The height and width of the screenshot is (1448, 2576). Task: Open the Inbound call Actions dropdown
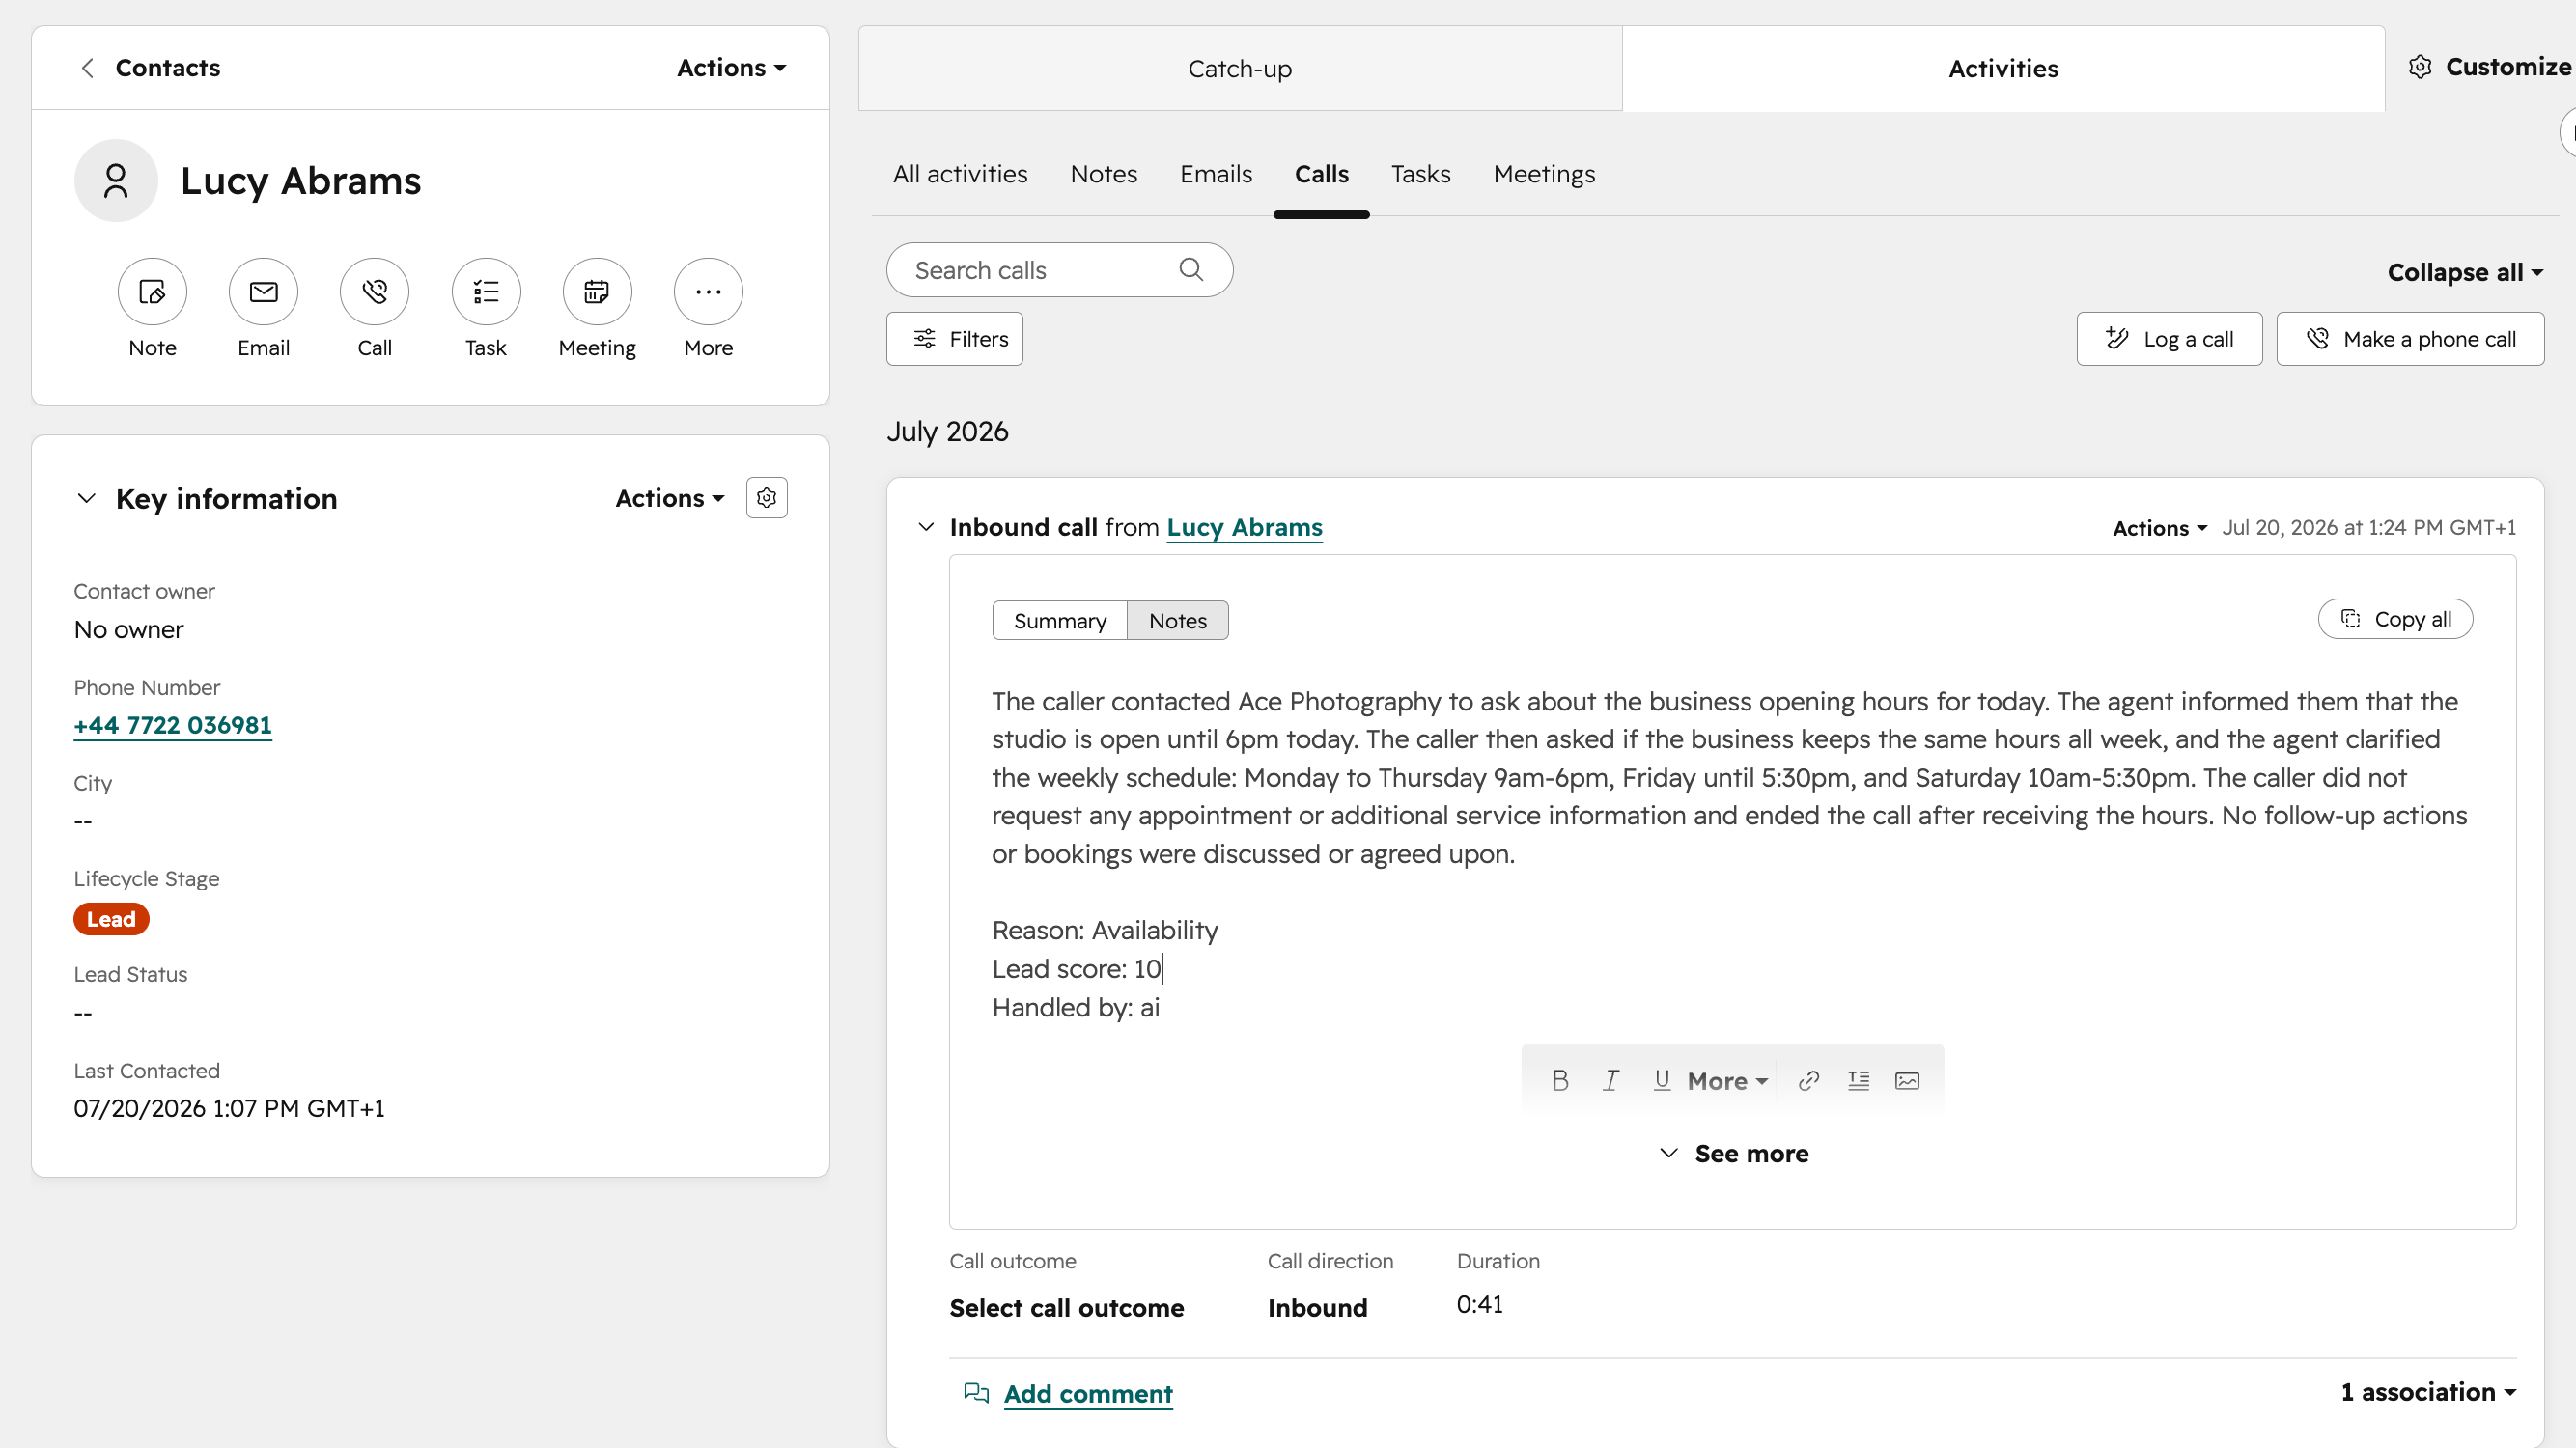coord(2159,528)
